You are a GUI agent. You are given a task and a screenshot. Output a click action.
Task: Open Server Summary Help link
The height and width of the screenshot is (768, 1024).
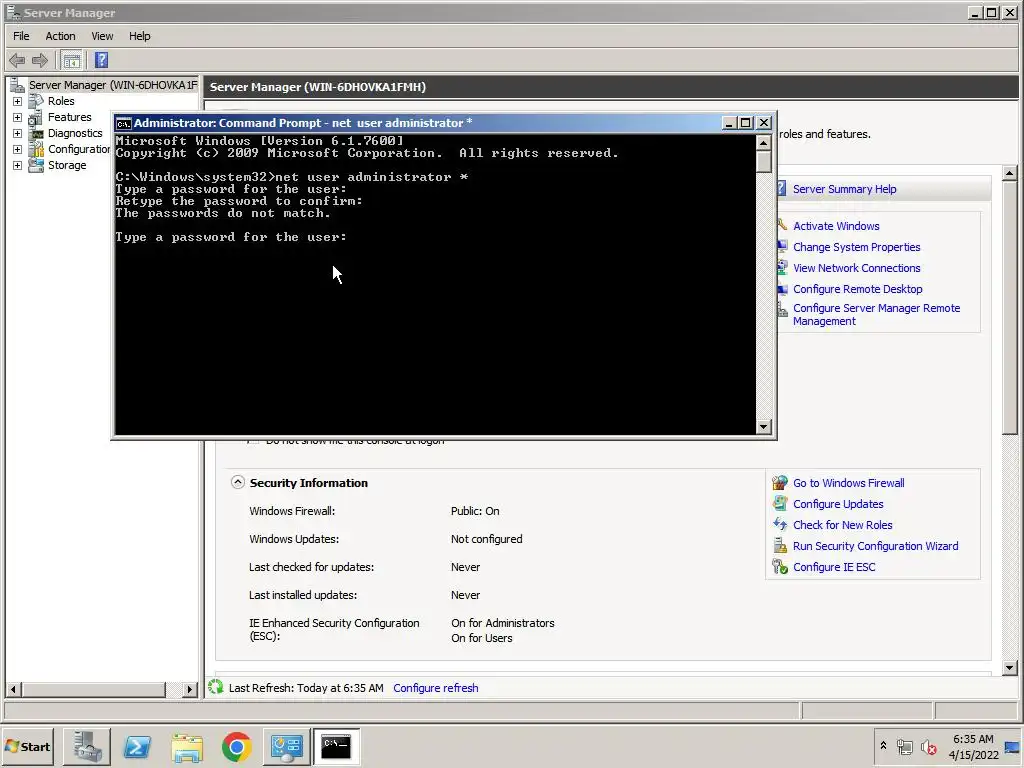tap(844, 189)
